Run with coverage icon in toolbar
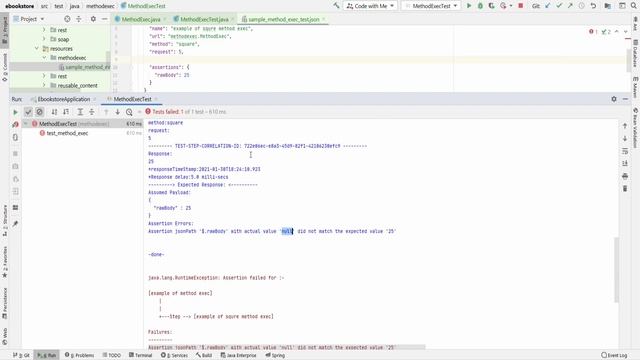Screen dimensions: 640x360 pyautogui.click(x=492, y=6)
